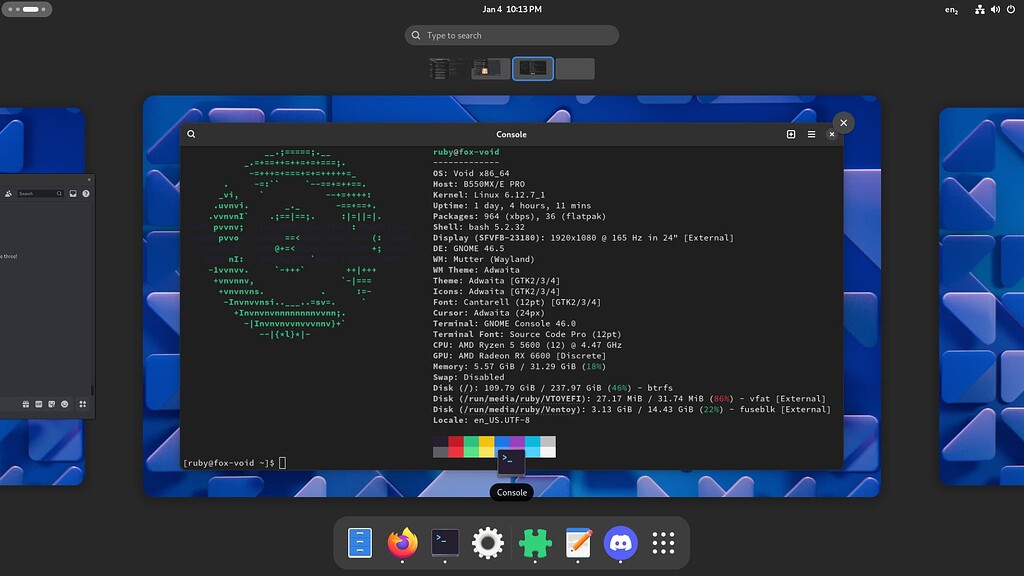The width and height of the screenshot is (1024, 576).
Task: Open volume icon in top bar
Action: (x=995, y=9)
